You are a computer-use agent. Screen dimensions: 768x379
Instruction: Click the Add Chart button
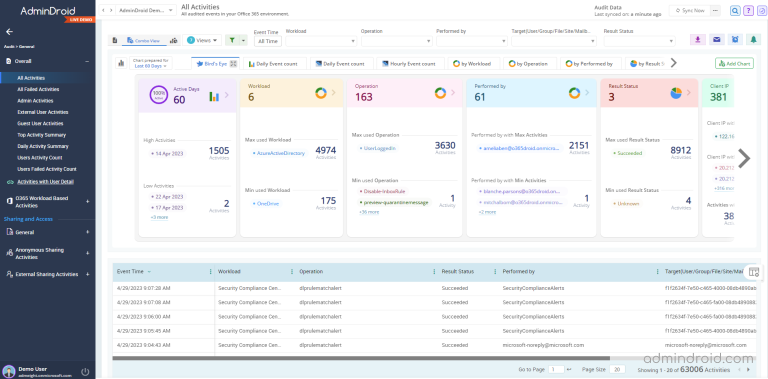[x=734, y=64]
